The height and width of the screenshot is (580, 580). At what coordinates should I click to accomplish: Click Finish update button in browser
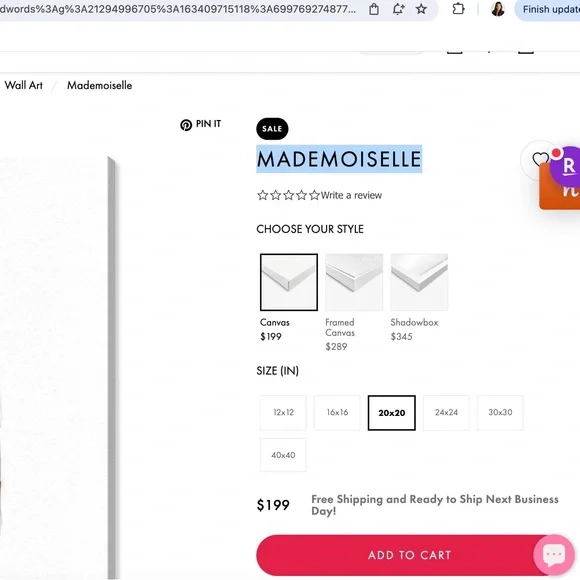pos(549,9)
